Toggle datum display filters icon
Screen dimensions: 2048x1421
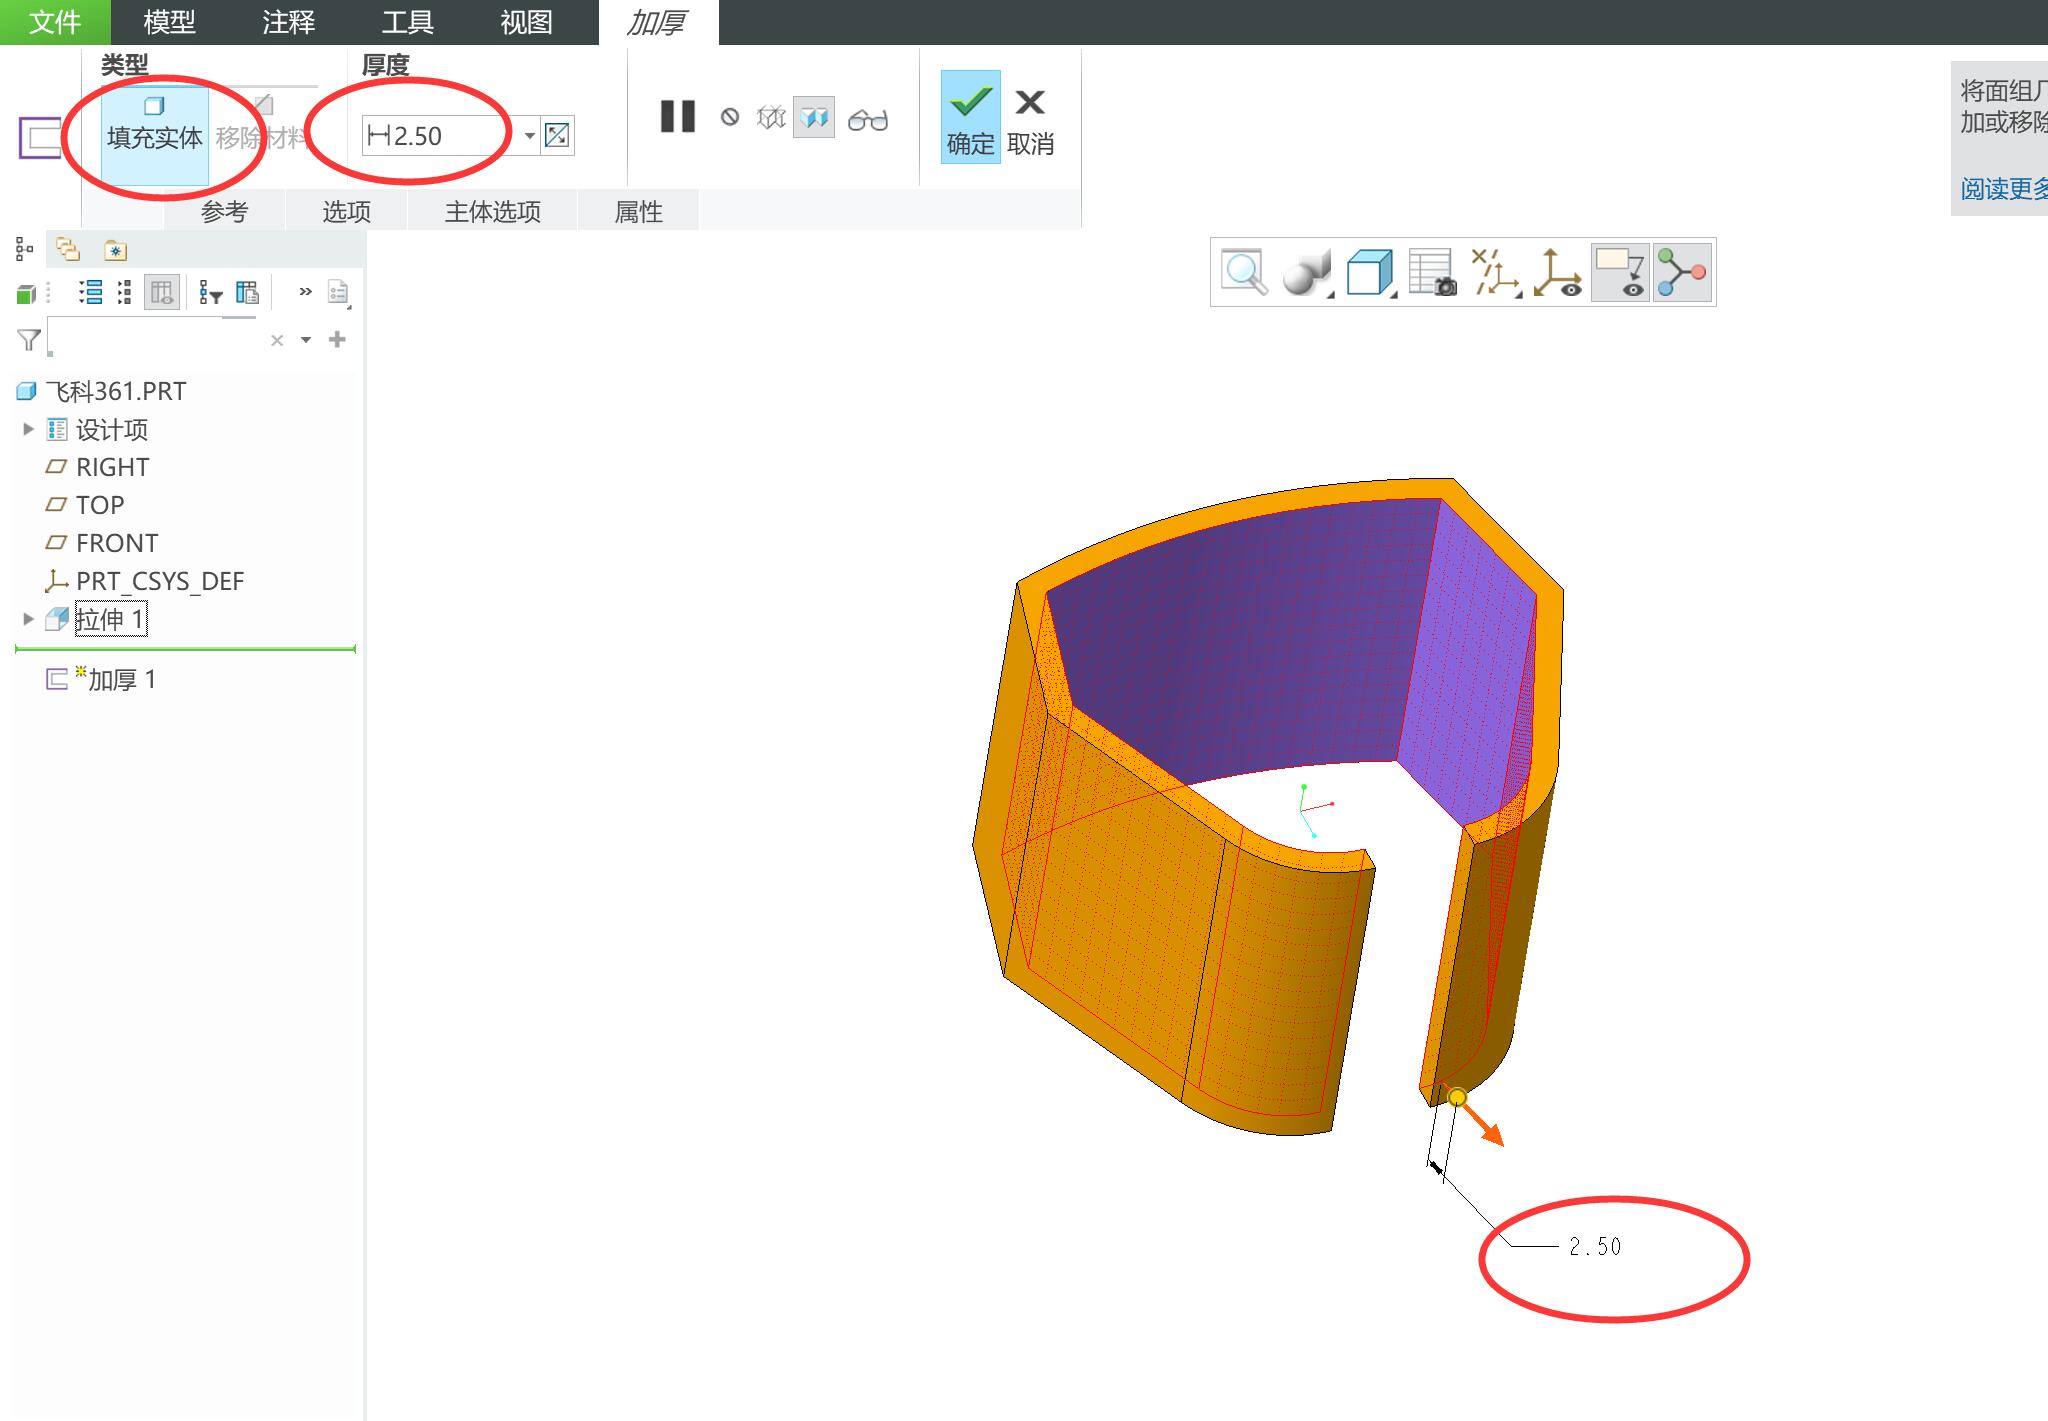coord(1495,272)
